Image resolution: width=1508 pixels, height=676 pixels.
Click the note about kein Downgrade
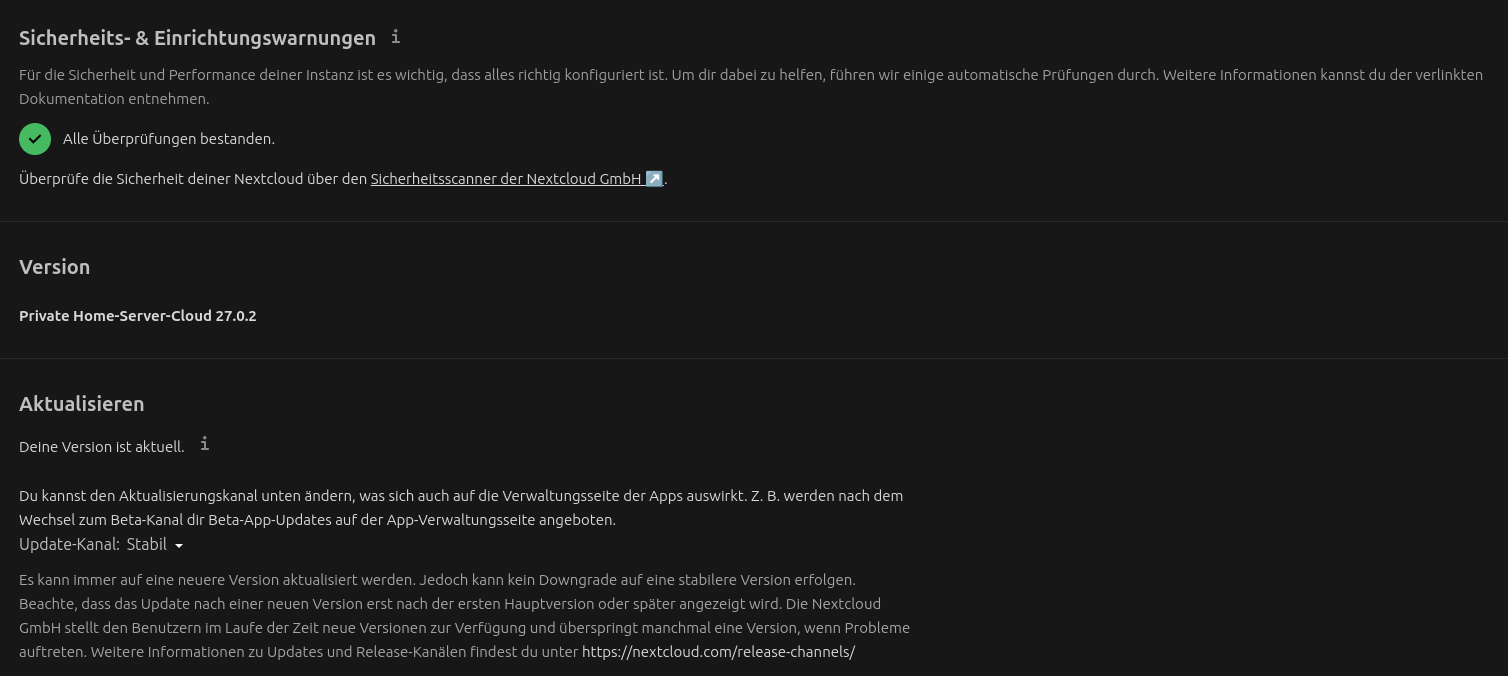coord(464,616)
